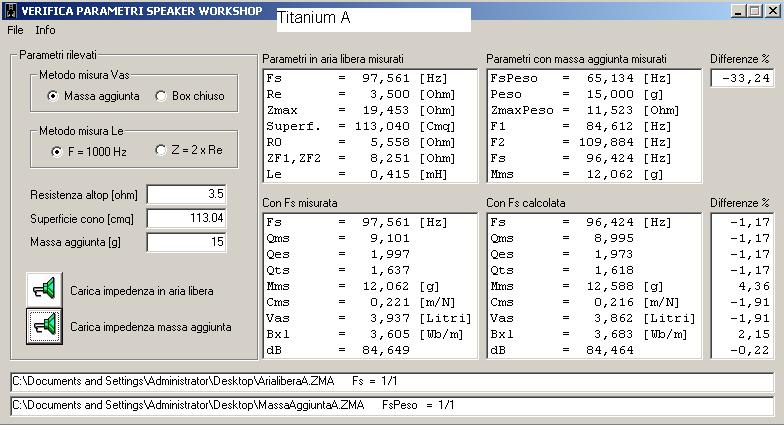The width and height of the screenshot is (784, 425).
Task: Click the Superficie cono input field
Action: pos(186,218)
